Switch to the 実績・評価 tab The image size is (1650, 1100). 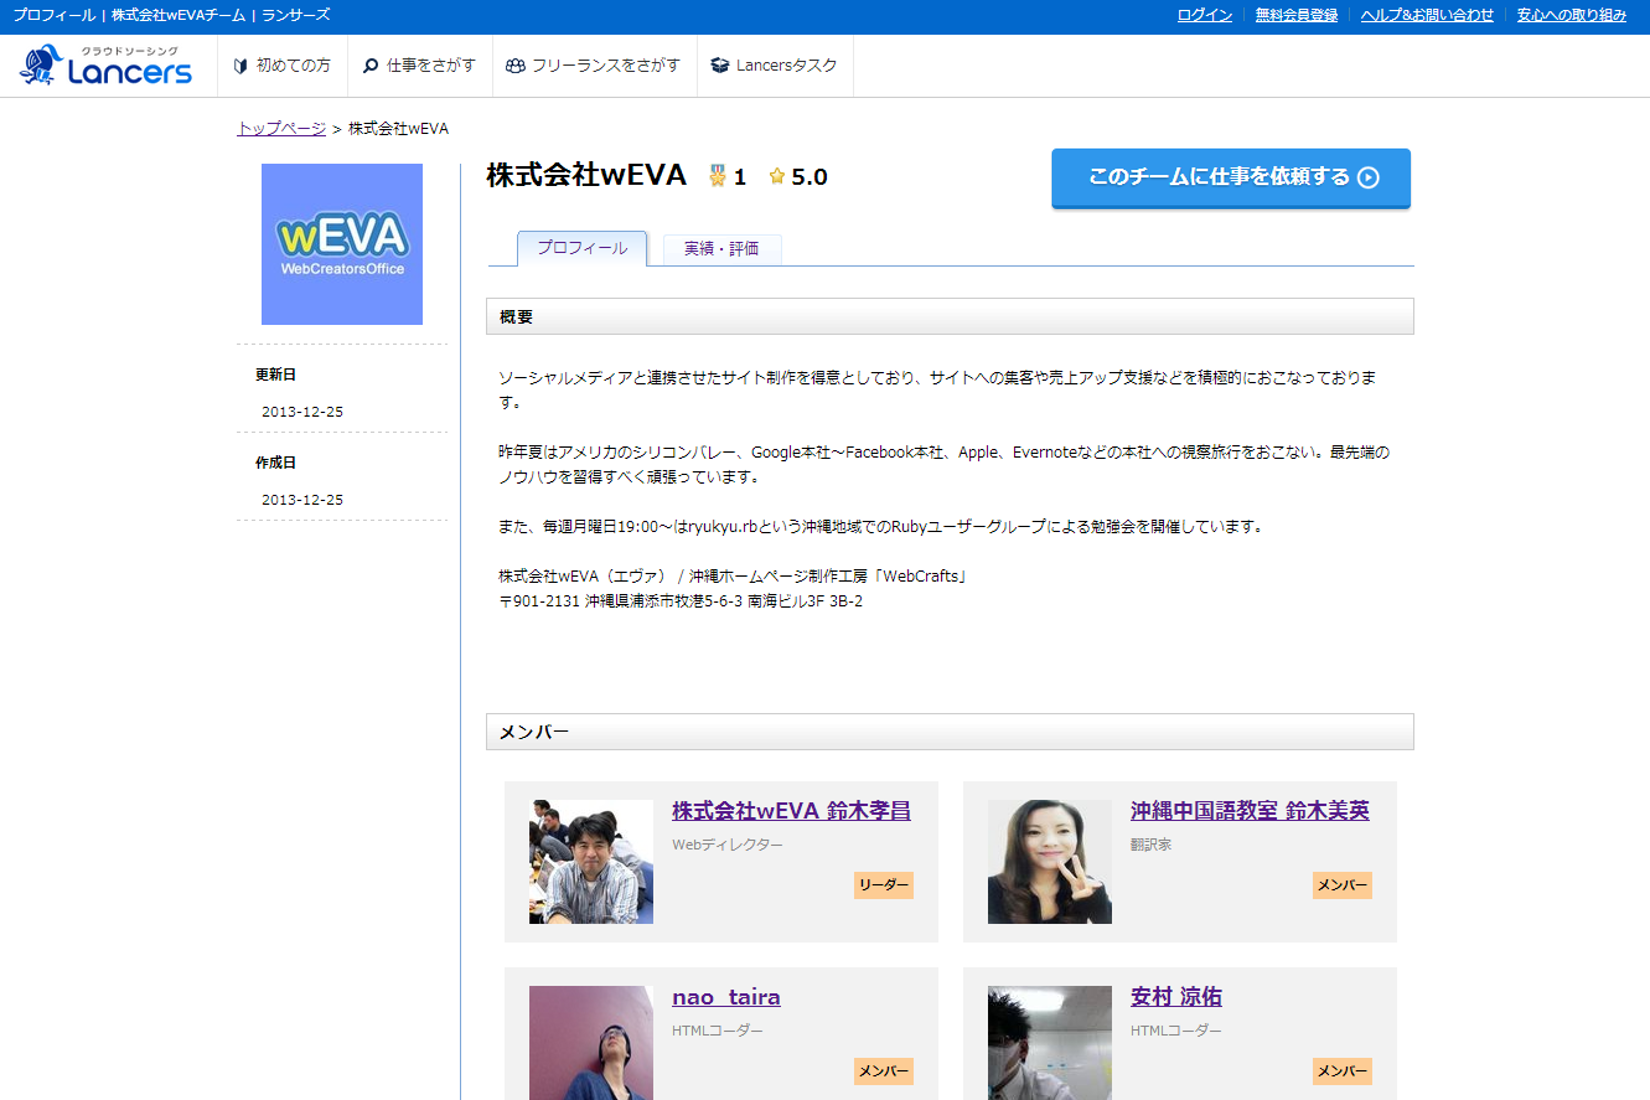[x=721, y=249]
